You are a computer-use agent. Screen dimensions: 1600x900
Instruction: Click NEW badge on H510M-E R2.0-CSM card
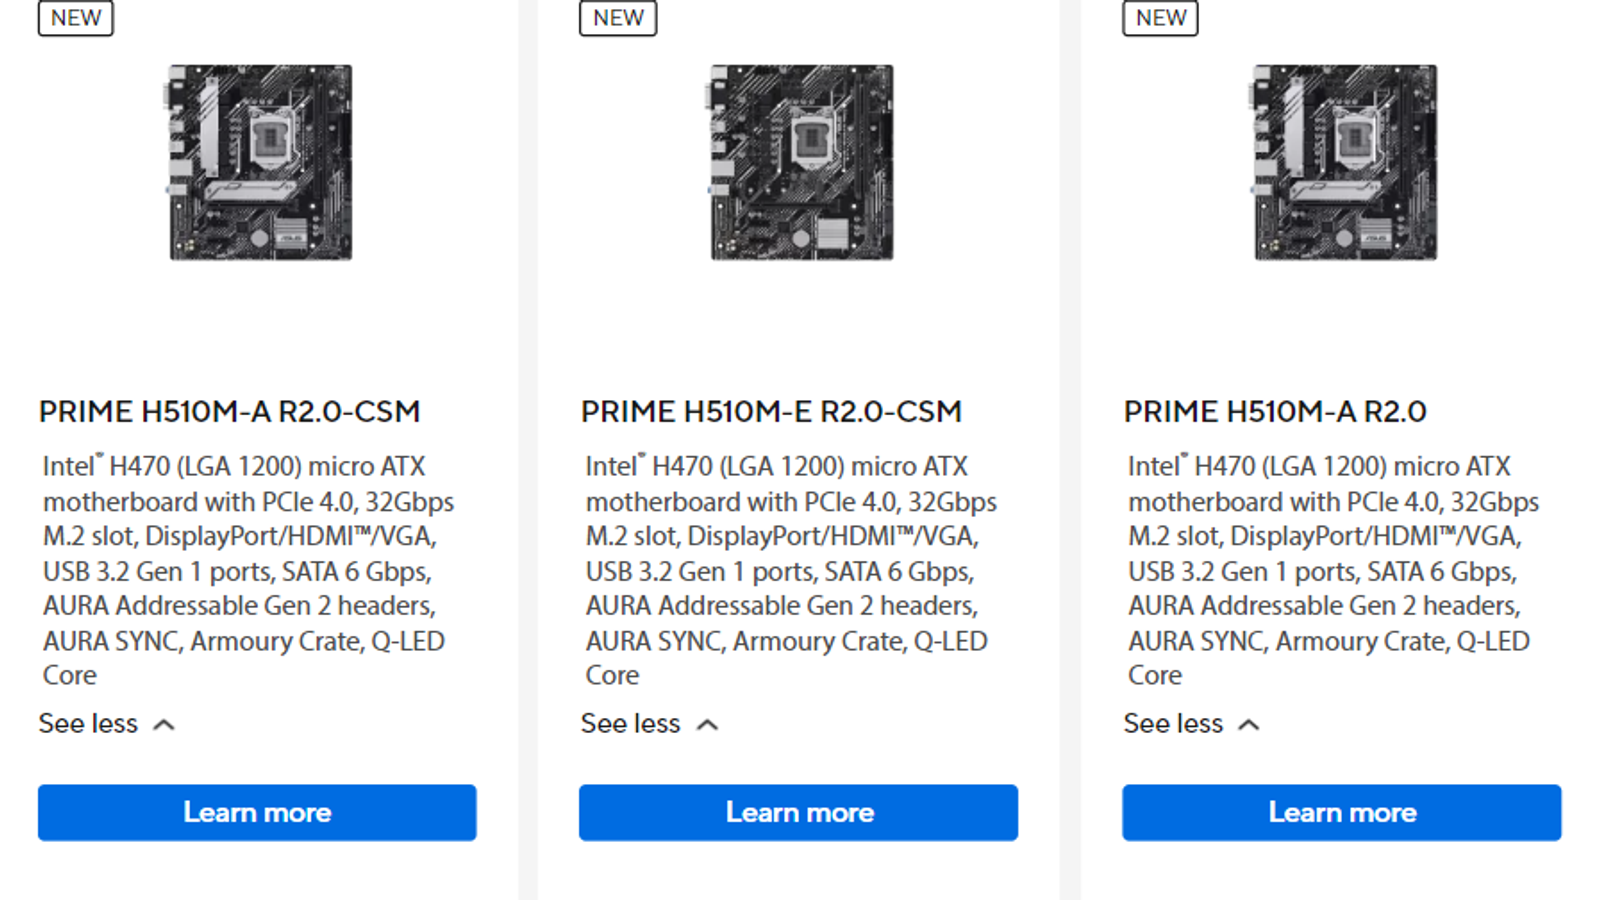click(x=618, y=18)
